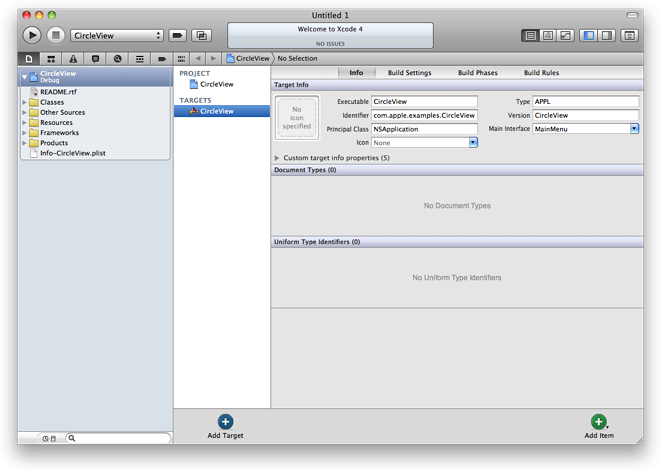This screenshot has width=661, height=471.
Task: Select the Standard editor button
Action: tap(530, 35)
